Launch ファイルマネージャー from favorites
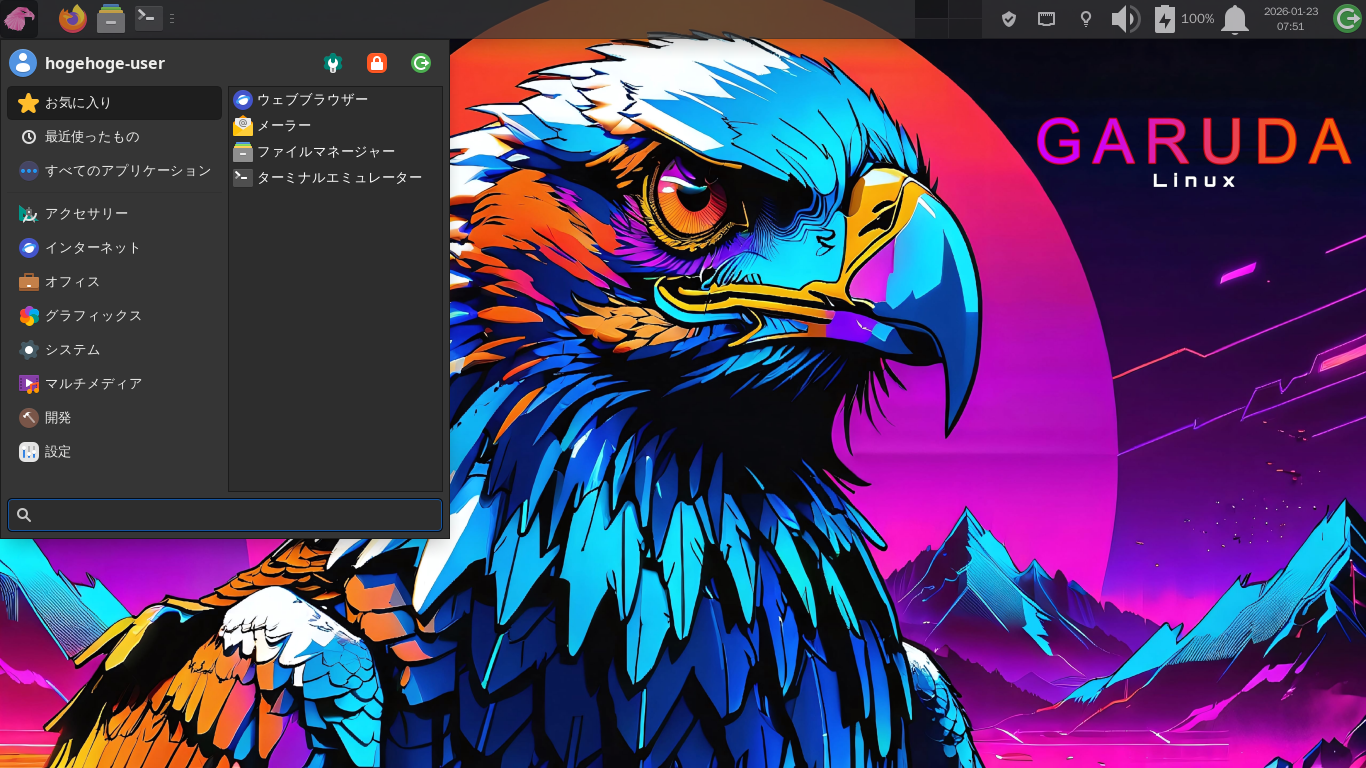1366x768 pixels. click(x=335, y=152)
